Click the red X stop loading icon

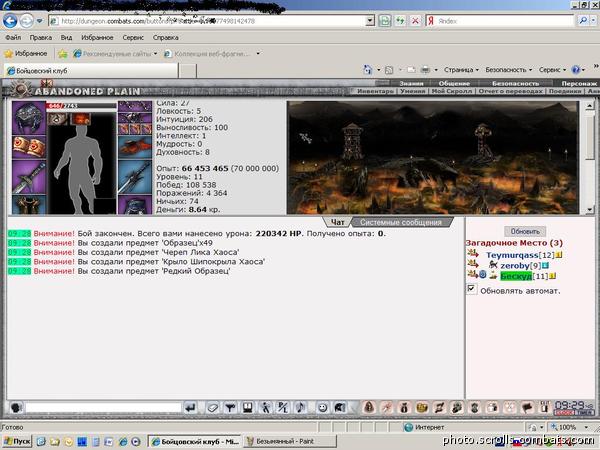[415, 21]
